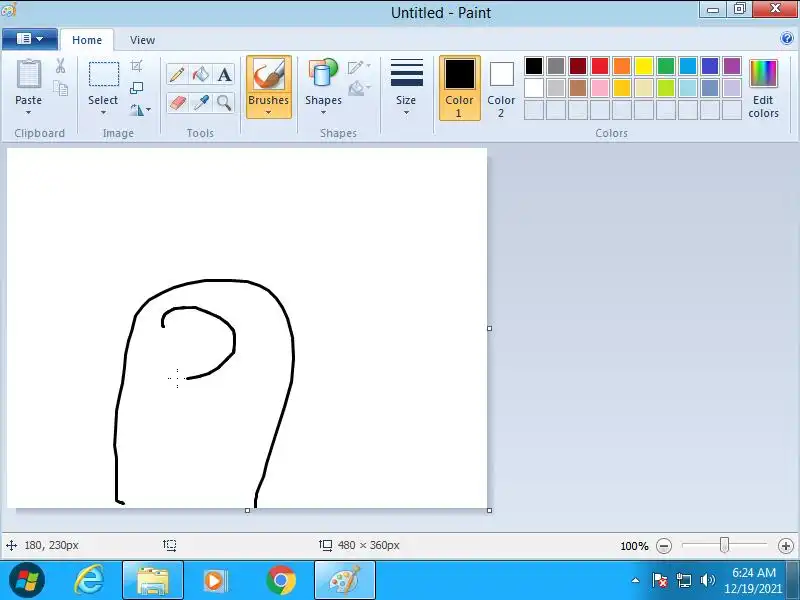
Task: Switch to the View tab
Action: click(142, 40)
